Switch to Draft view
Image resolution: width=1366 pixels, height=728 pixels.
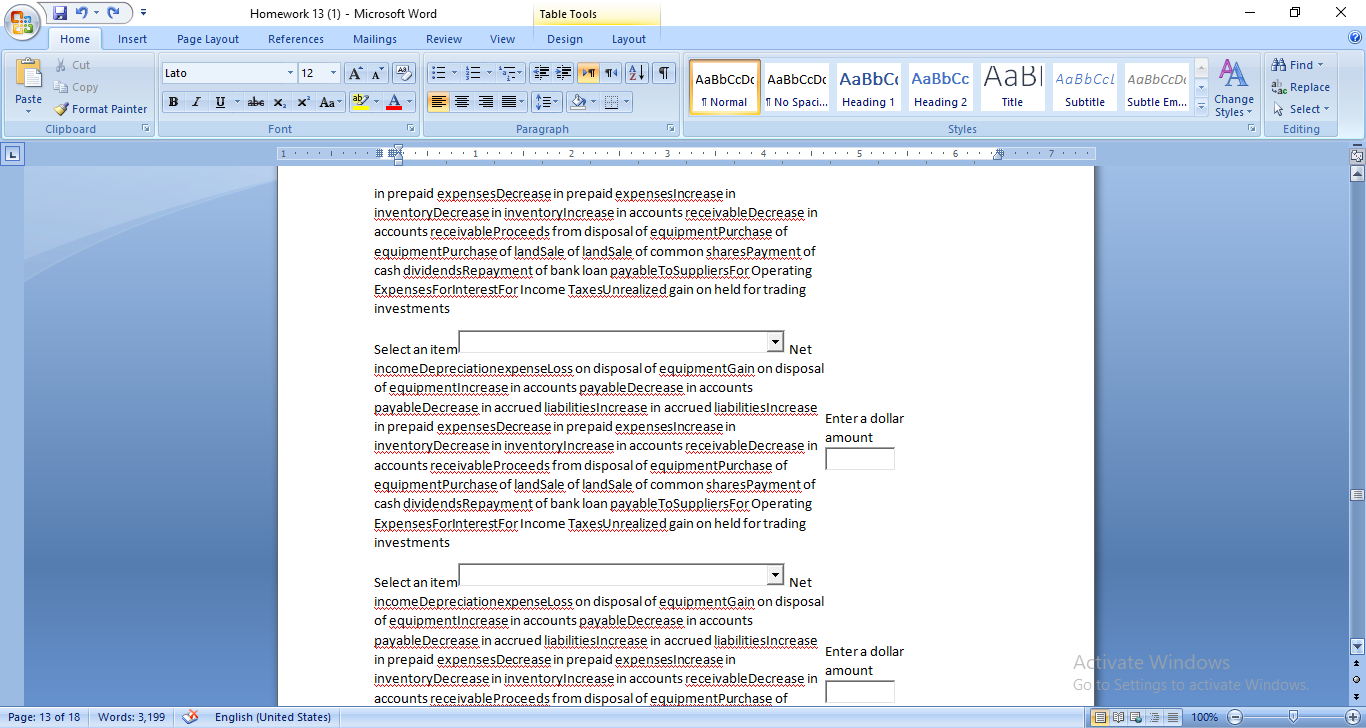[x=1171, y=717]
